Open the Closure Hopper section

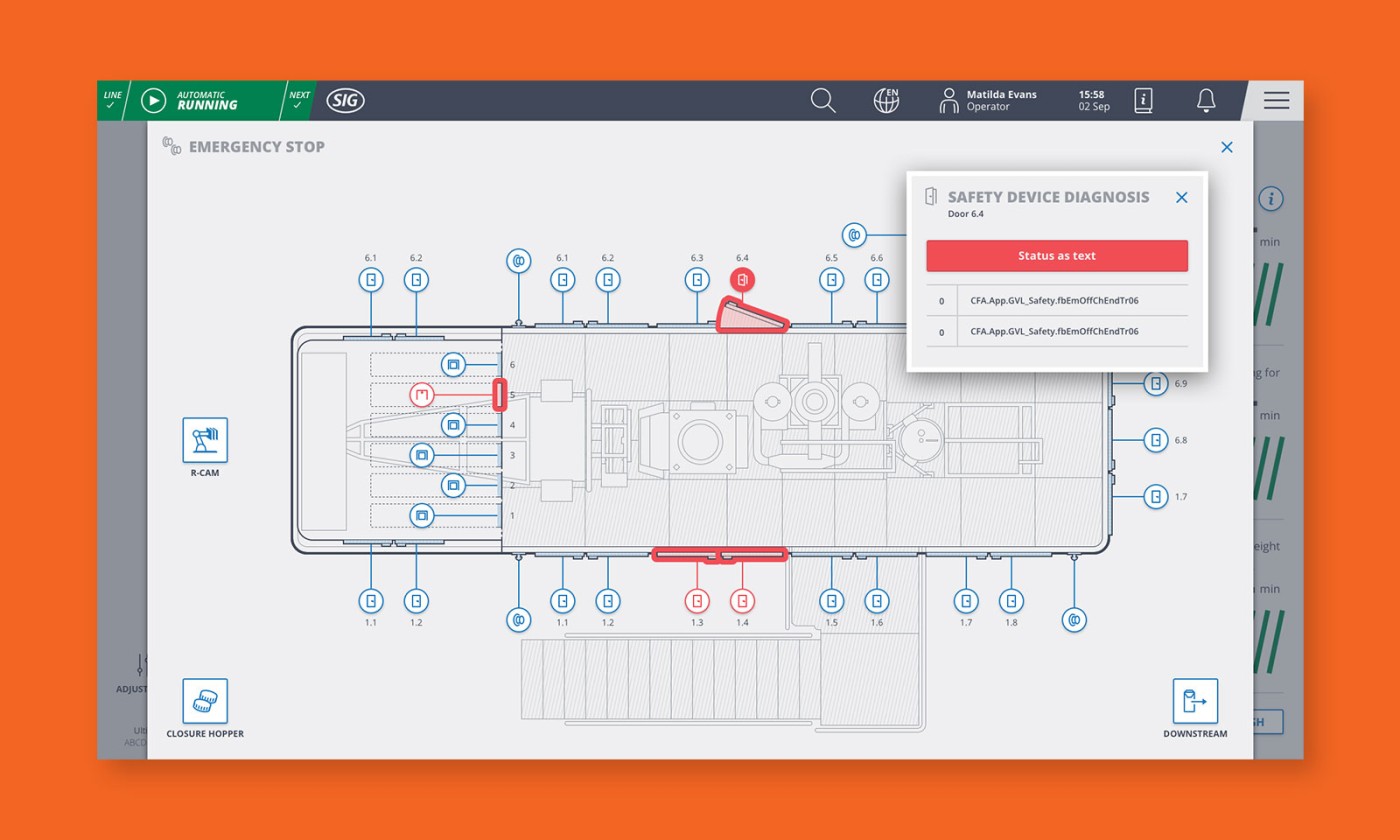click(205, 702)
